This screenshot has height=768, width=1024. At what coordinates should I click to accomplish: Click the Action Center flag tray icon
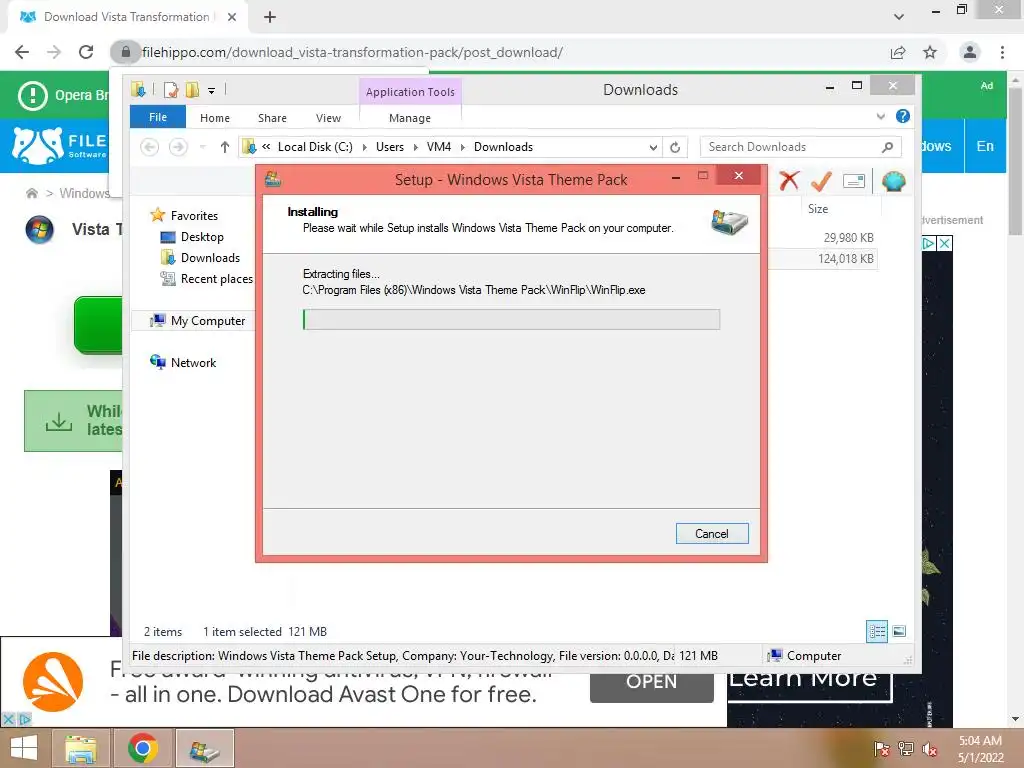click(882, 749)
